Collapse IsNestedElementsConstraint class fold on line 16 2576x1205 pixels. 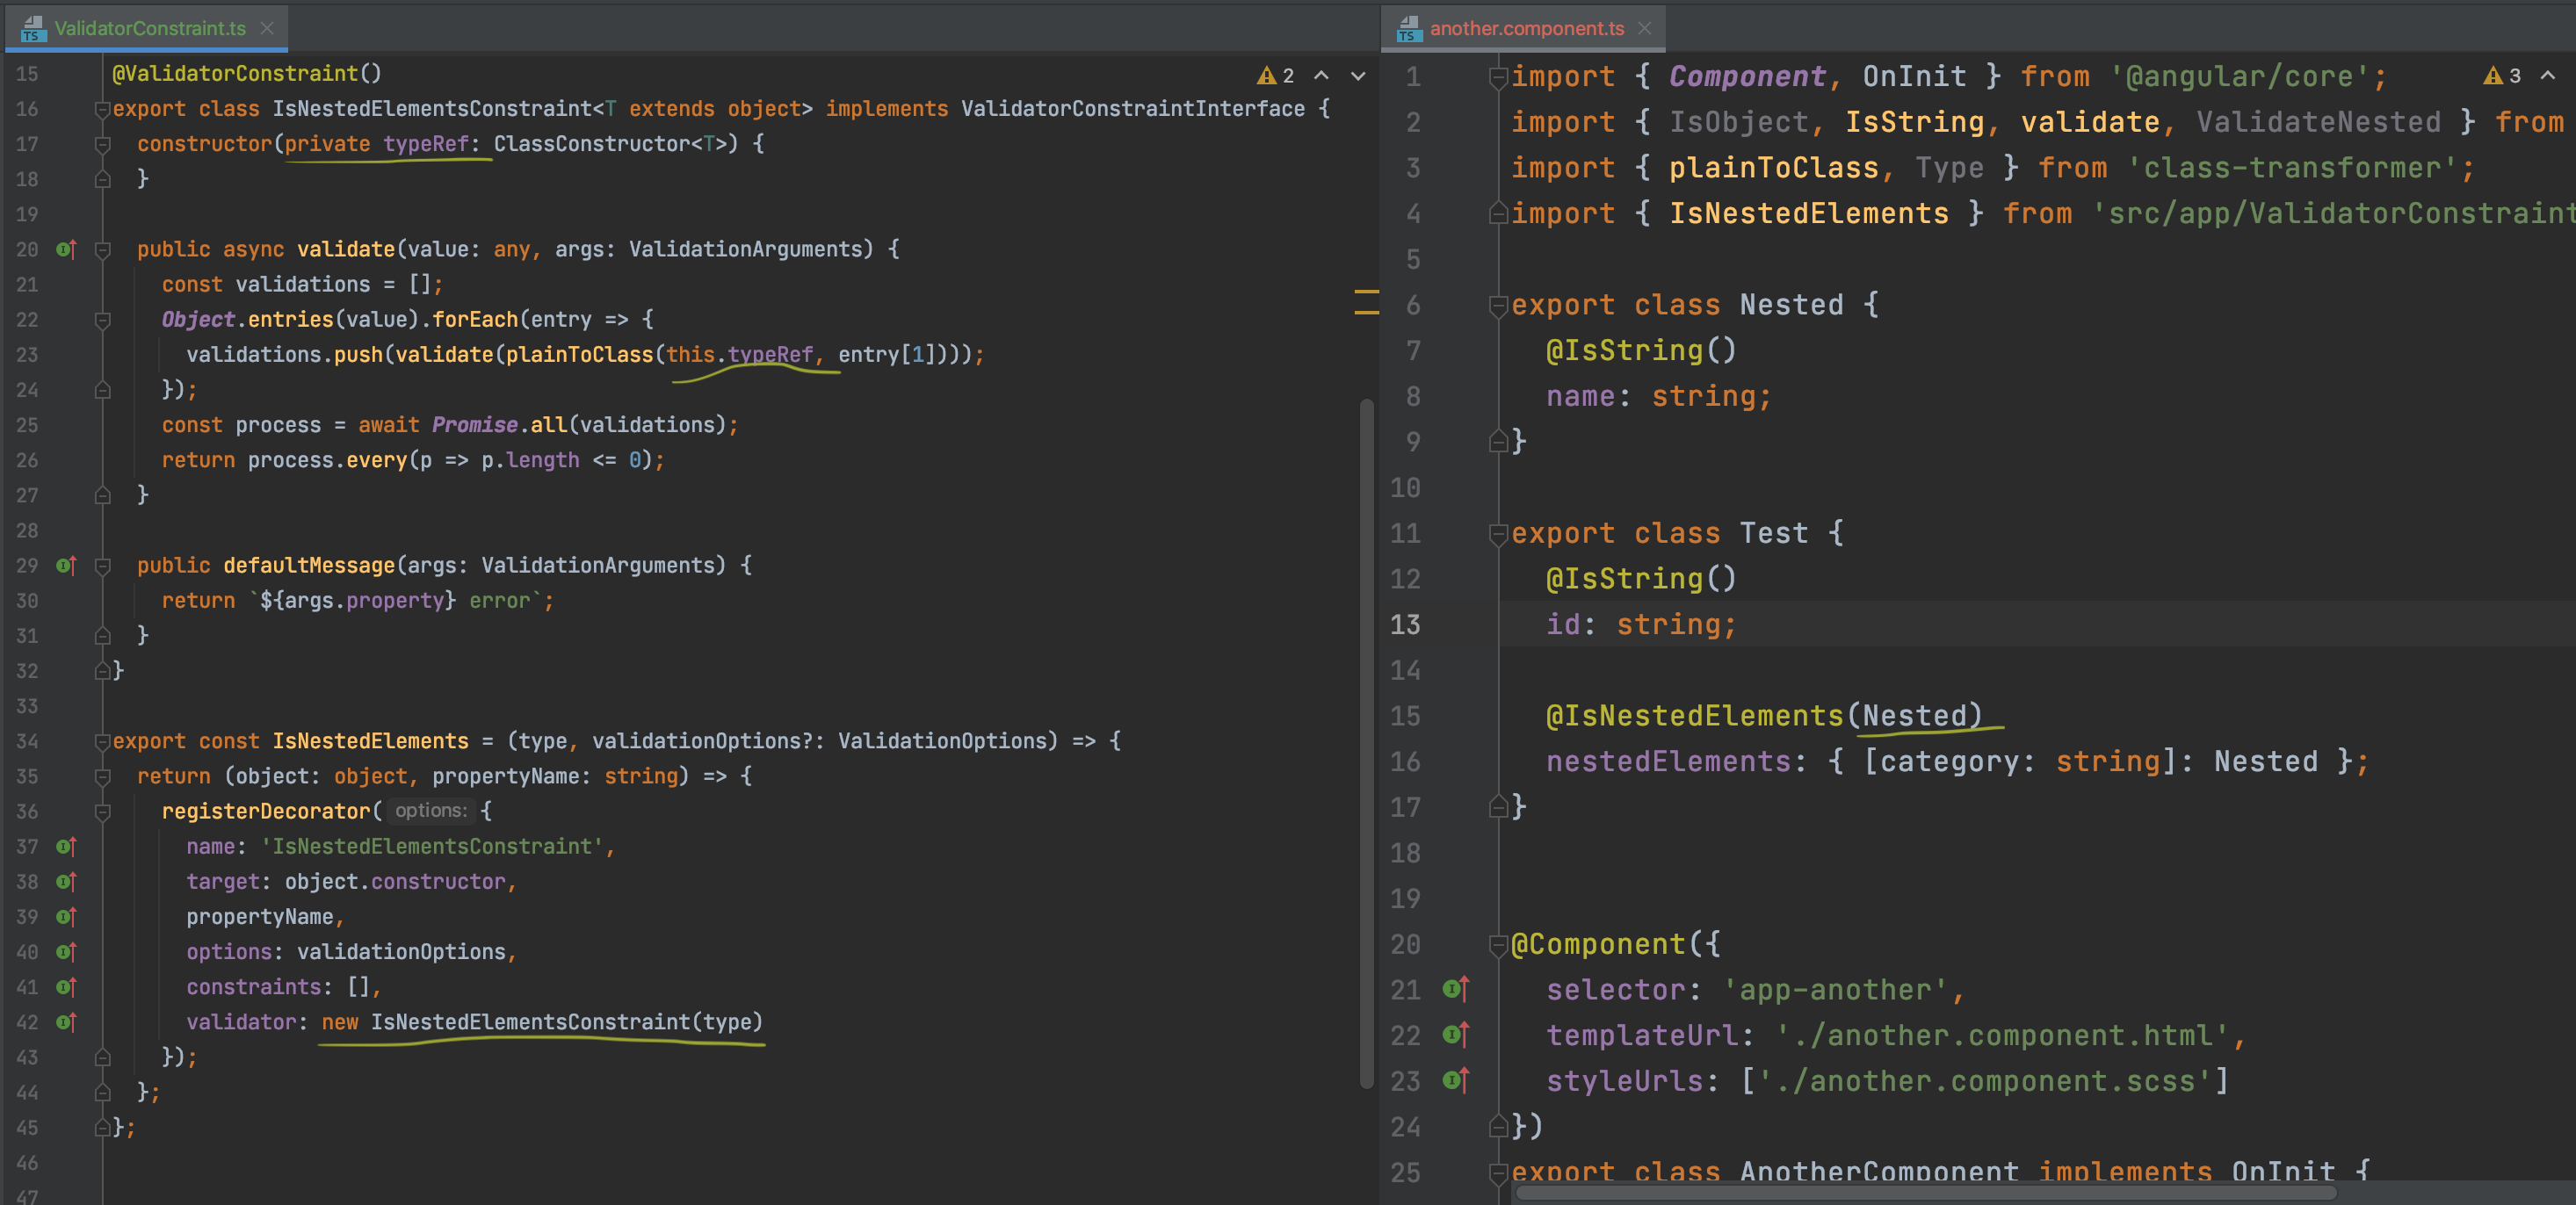click(x=102, y=109)
